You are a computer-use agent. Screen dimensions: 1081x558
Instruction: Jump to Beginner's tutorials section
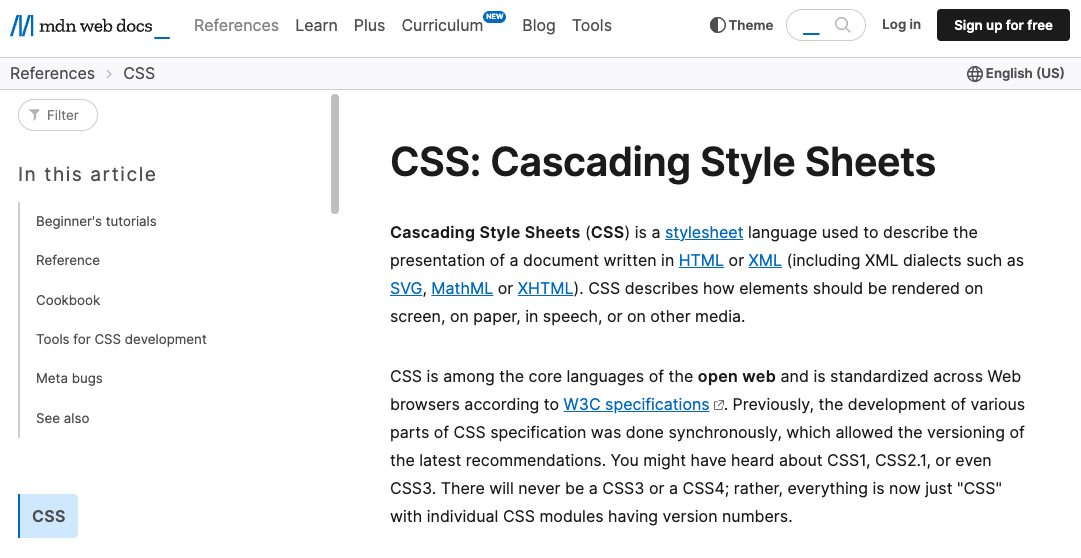coord(96,221)
